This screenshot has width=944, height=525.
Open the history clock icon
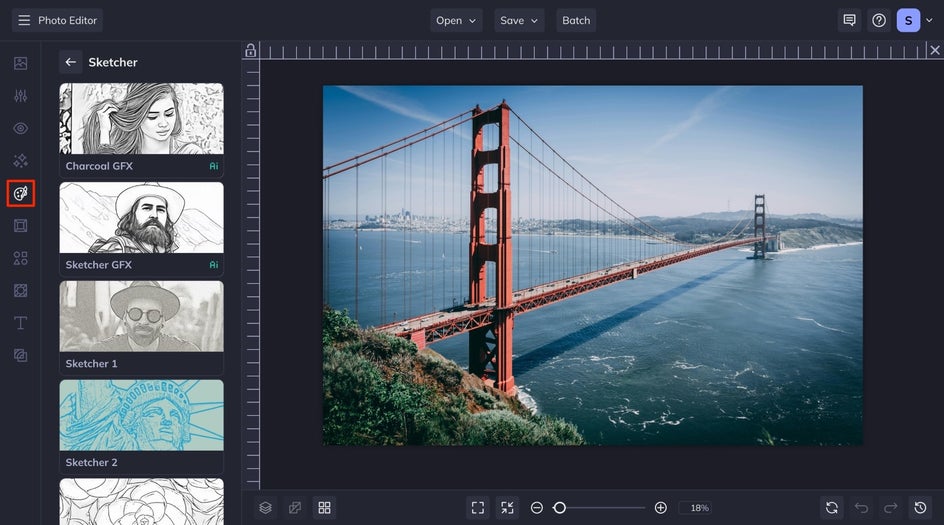[x=920, y=508]
